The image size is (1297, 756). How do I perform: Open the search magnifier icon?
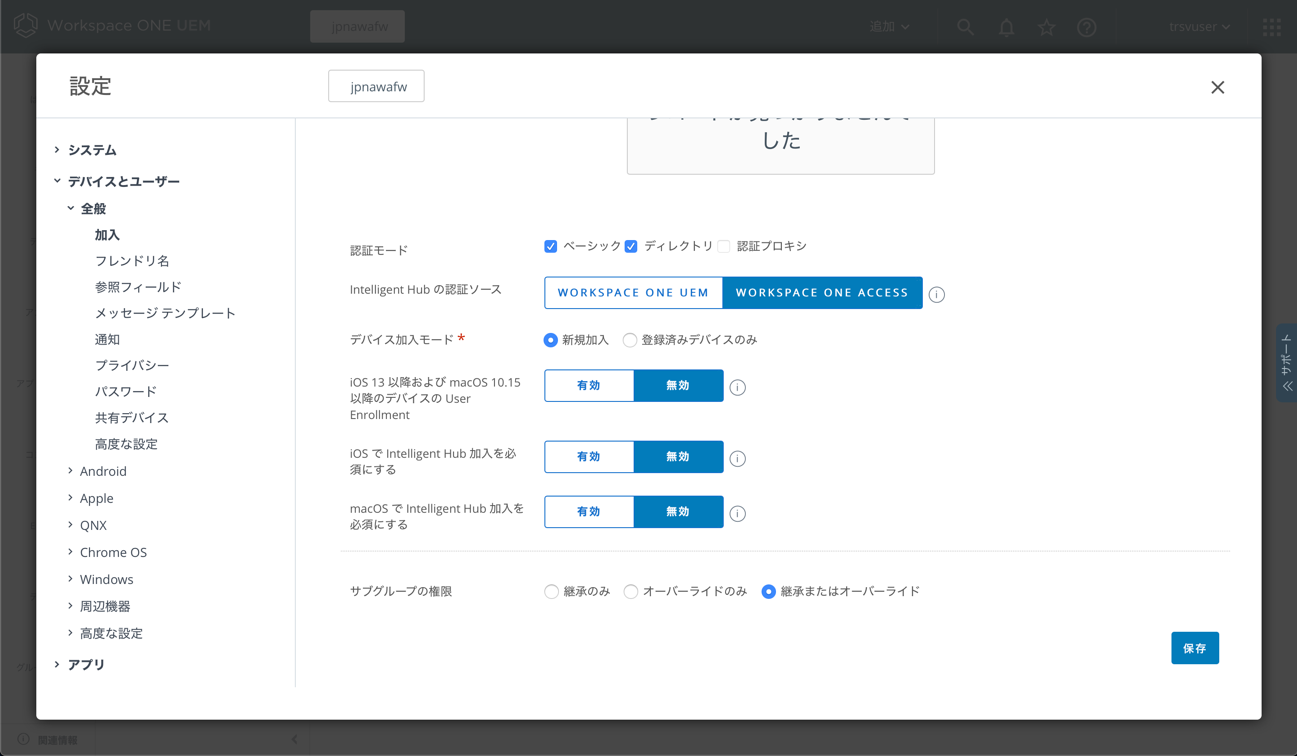tap(965, 27)
